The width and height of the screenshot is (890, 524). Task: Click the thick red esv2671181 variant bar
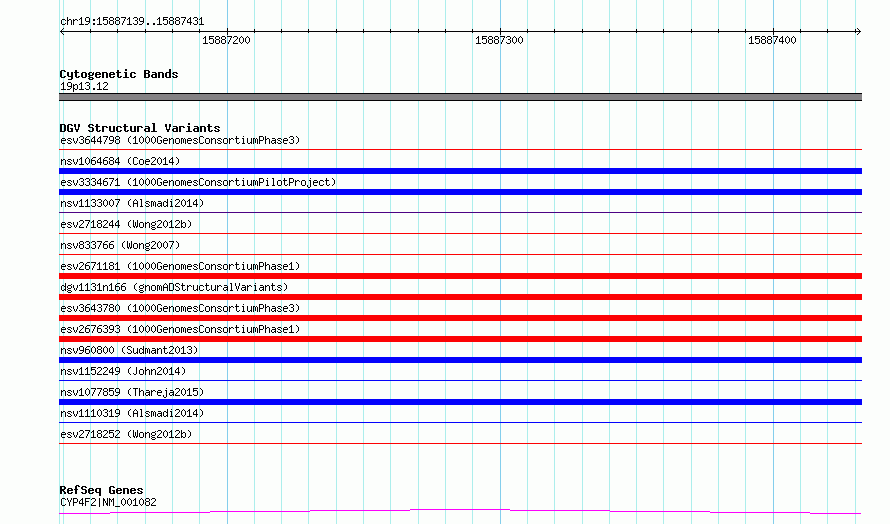(460, 276)
